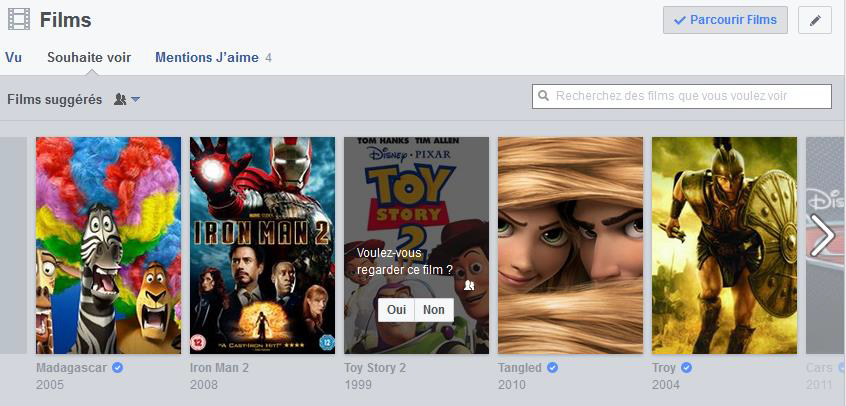
Task: Click the year 2010 under Tangled
Action: 512,385
